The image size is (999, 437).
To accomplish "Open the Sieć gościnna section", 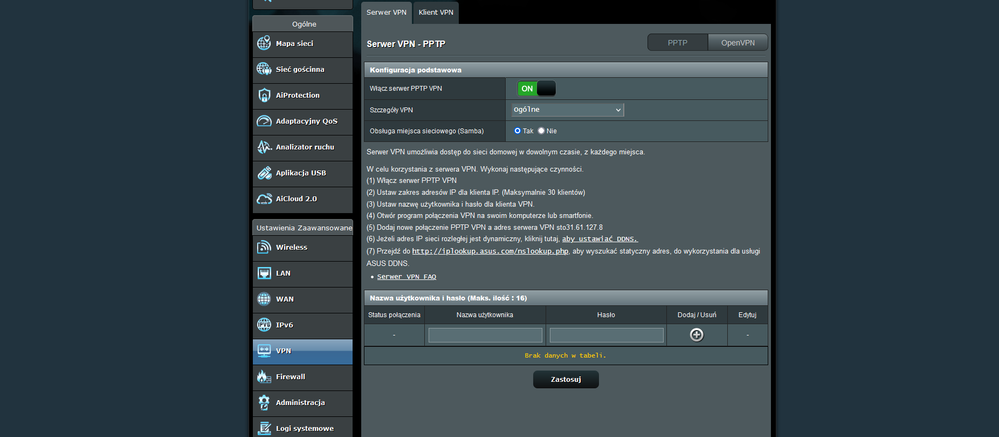I will point(302,69).
